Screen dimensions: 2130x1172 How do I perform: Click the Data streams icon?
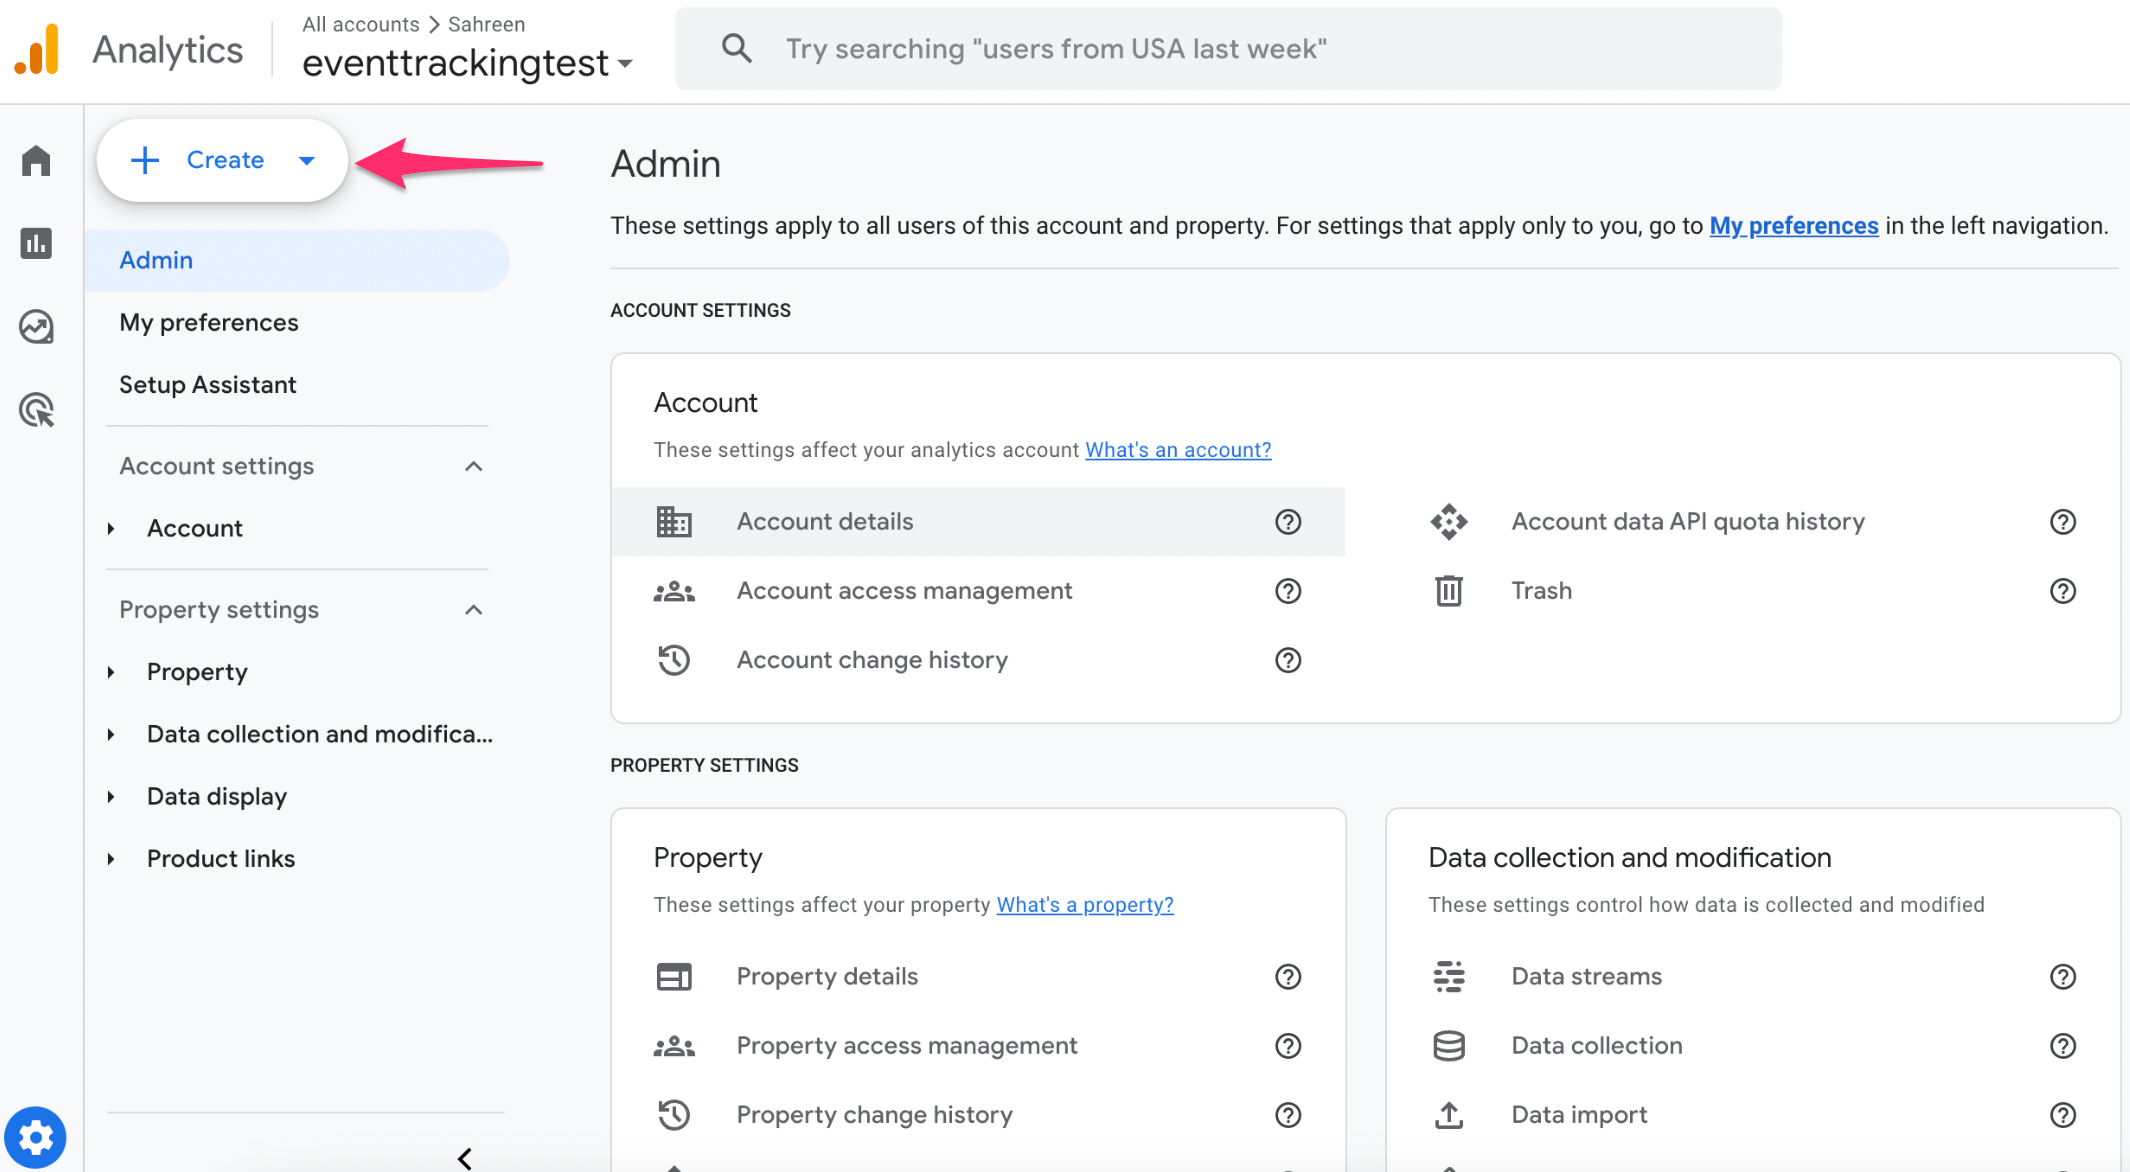pyautogui.click(x=1449, y=976)
